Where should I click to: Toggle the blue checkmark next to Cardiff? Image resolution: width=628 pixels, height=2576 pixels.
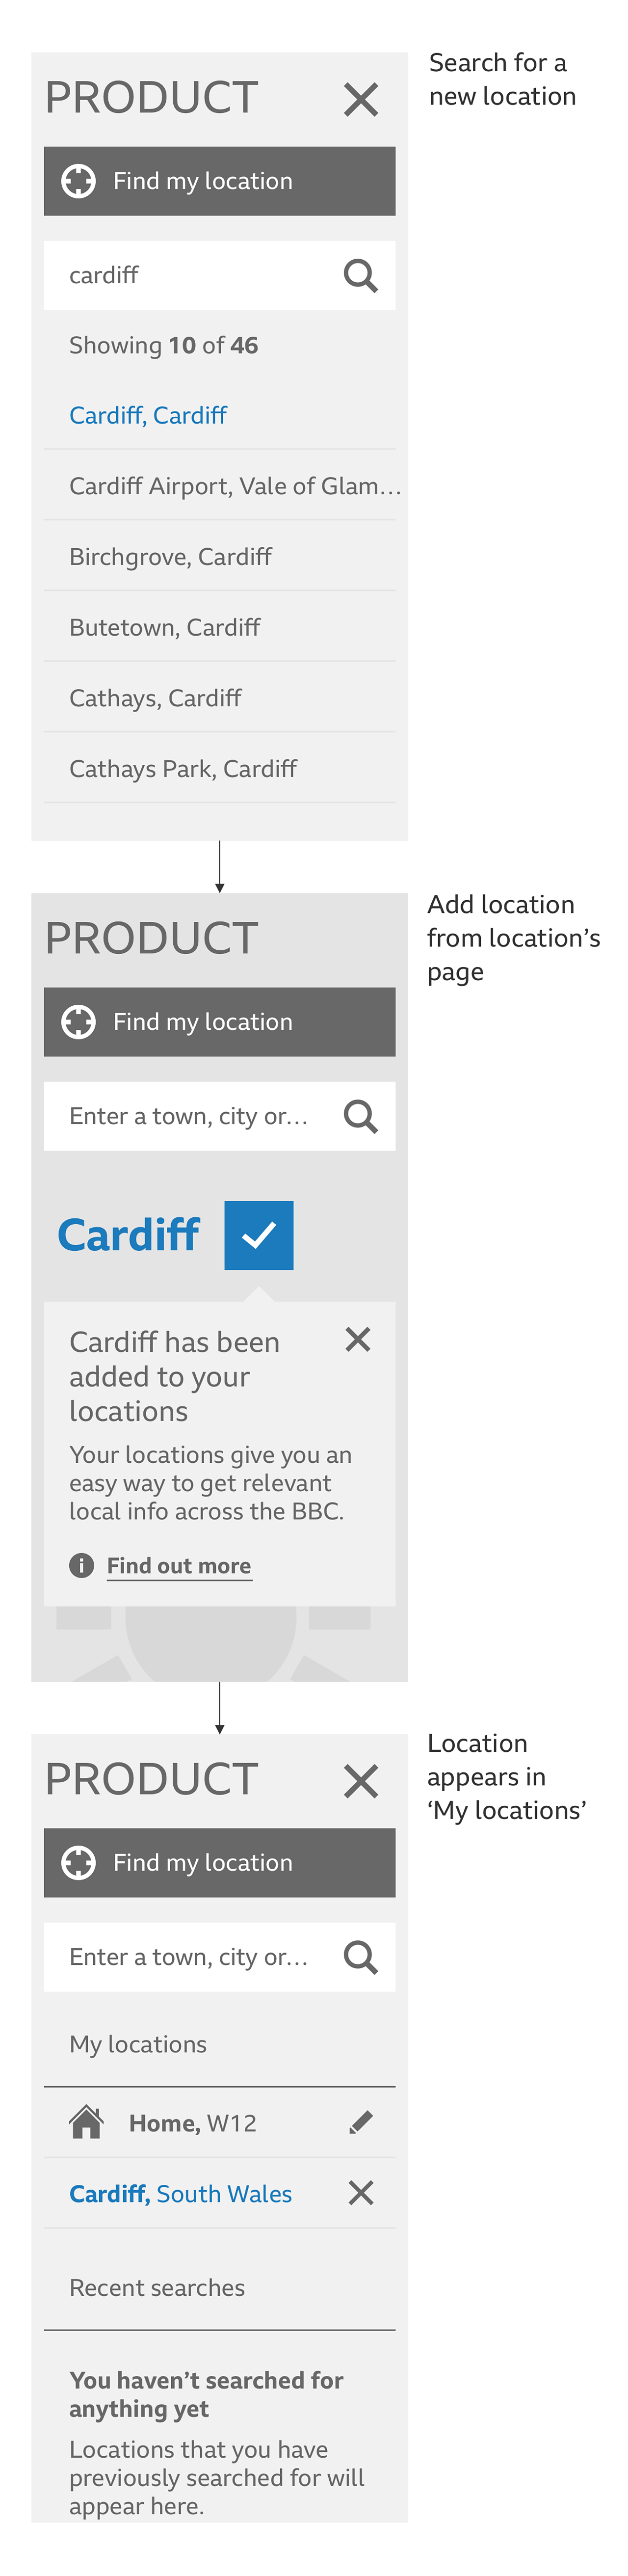pyautogui.click(x=258, y=1234)
